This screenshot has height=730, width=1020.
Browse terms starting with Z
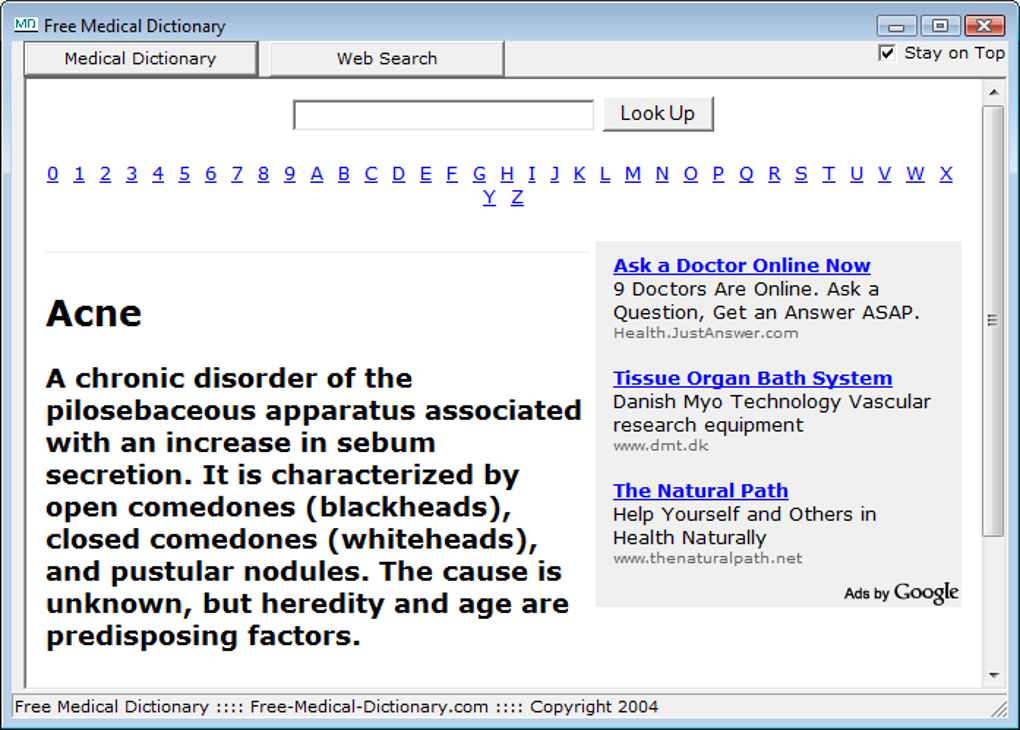point(517,197)
